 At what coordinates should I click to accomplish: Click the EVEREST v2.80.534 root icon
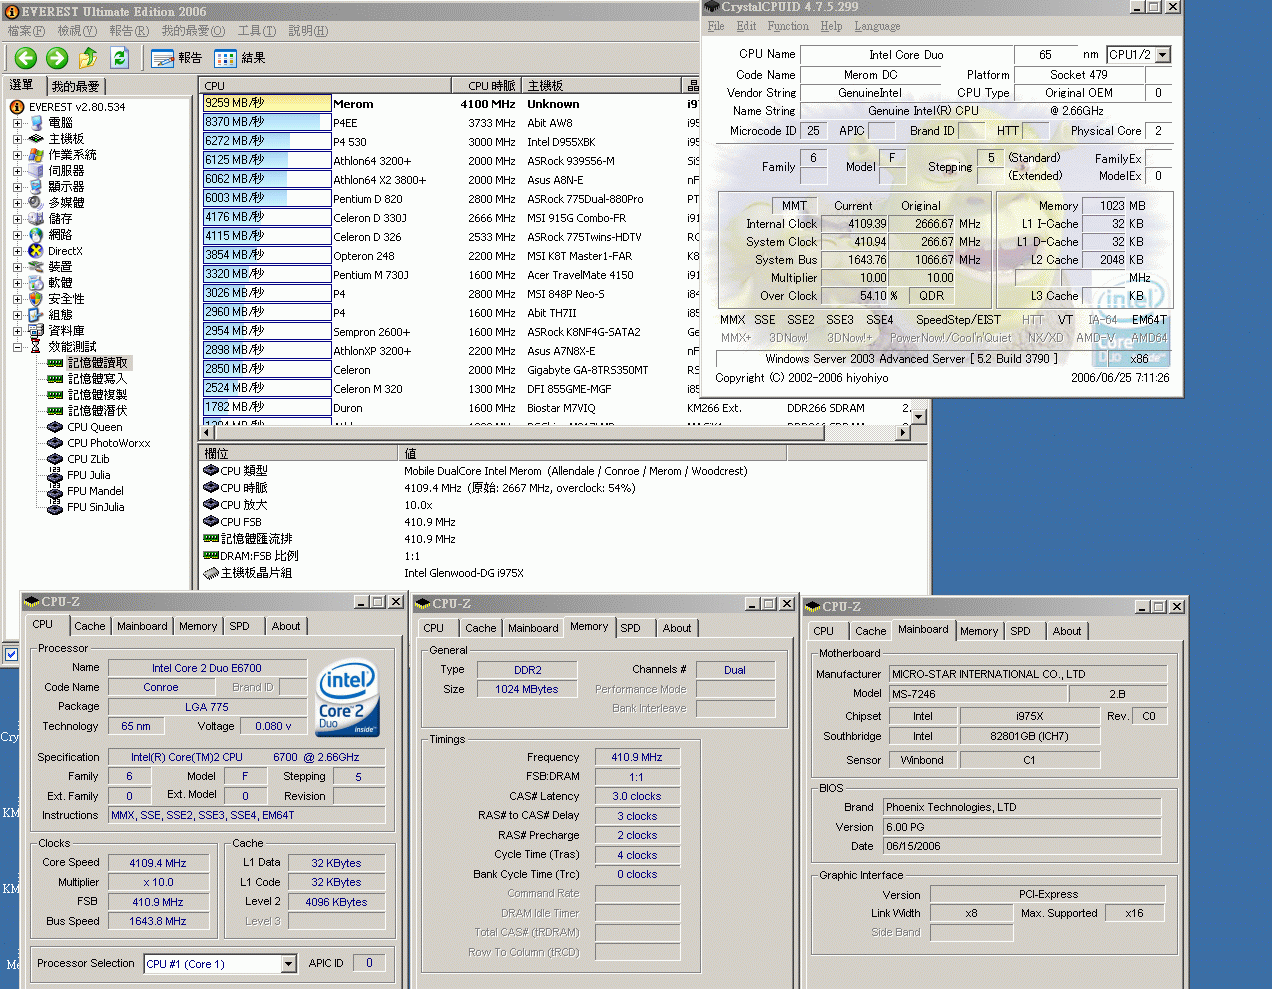(17, 107)
